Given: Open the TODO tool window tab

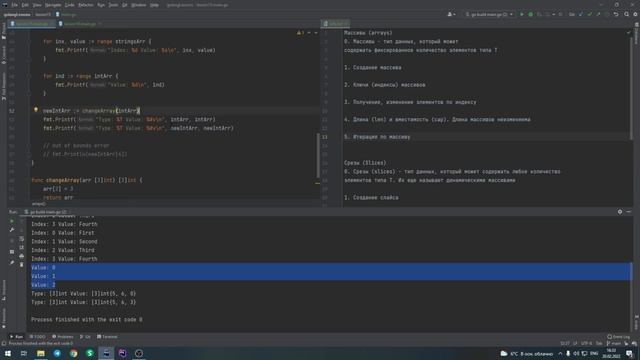Looking at the screenshot, I should coord(38,337).
